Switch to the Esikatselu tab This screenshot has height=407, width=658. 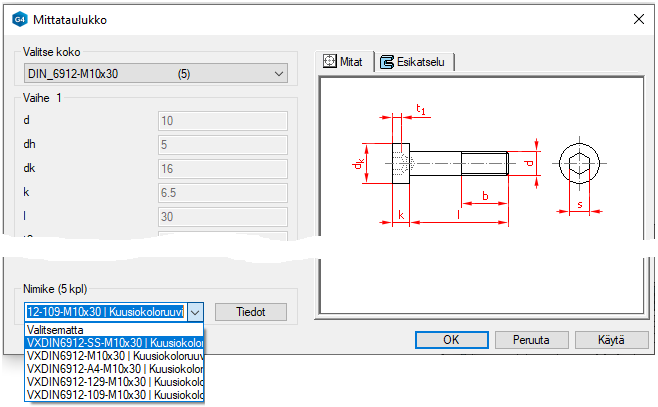pos(413,62)
